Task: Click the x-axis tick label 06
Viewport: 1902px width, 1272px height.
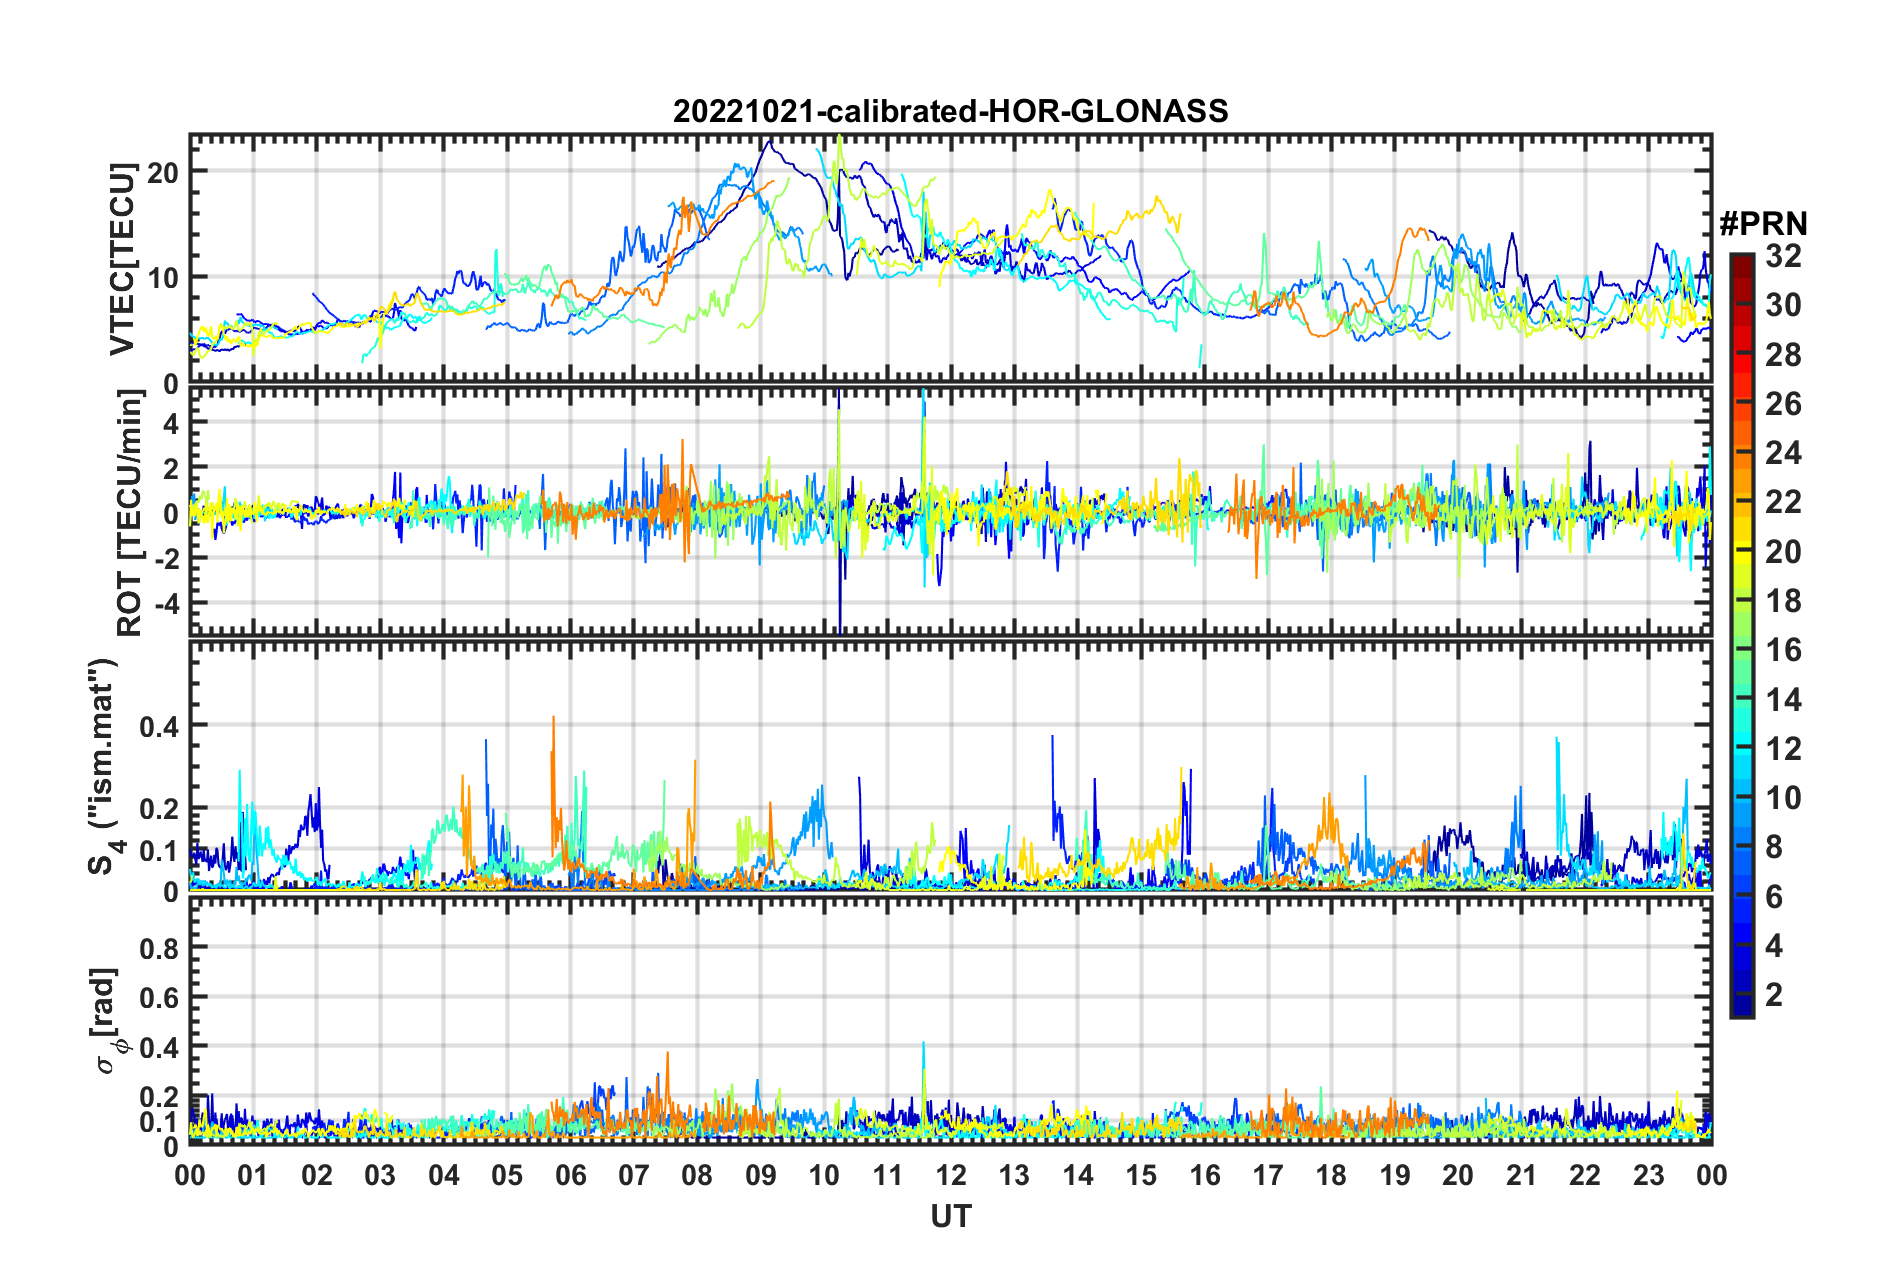Action: pyautogui.click(x=570, y=1175)
